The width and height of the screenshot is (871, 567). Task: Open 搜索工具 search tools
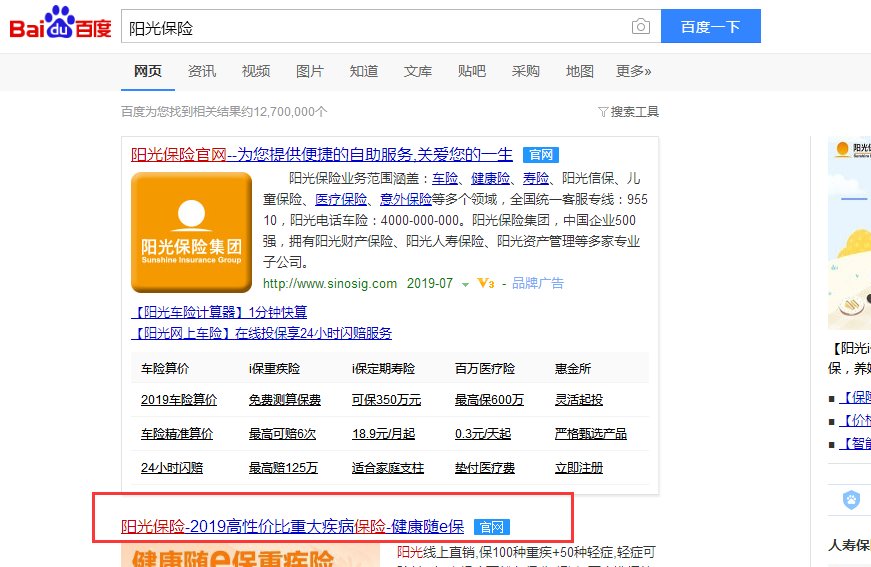pyautogui.click(x=634, y=112)
